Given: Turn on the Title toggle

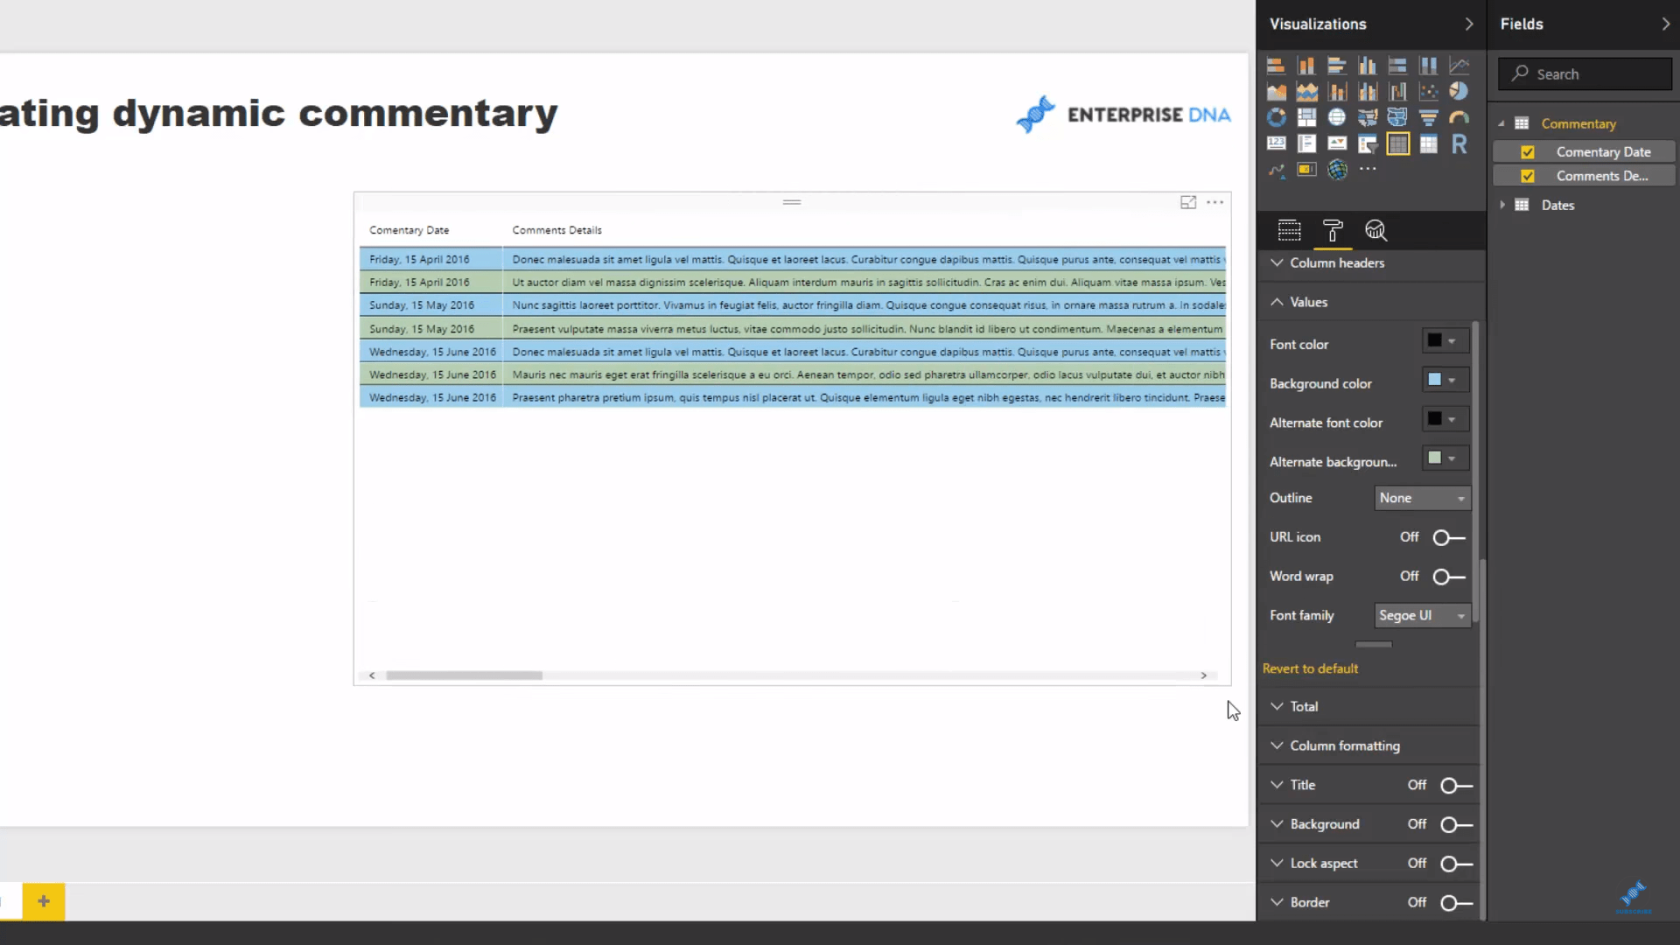Looking at the screenshot, I should (x=1456, y=786).
